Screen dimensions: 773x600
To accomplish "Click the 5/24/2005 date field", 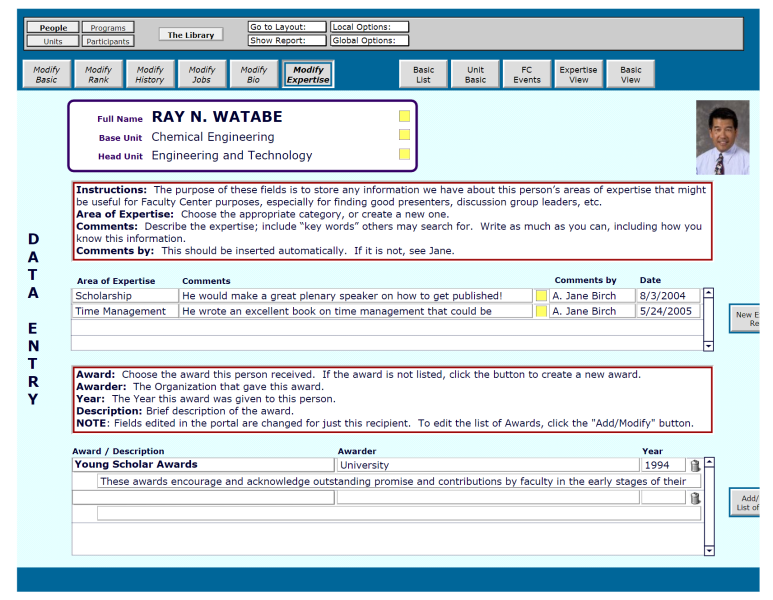I will pos(668,311).
